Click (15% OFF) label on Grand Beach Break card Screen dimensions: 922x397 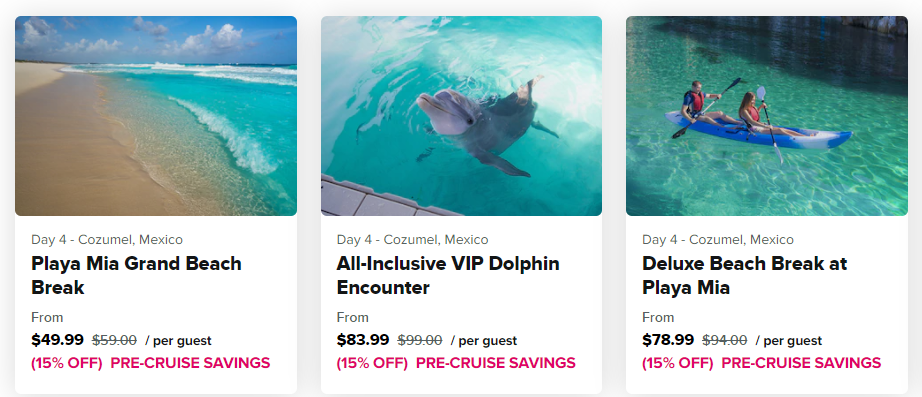[67, 363]
